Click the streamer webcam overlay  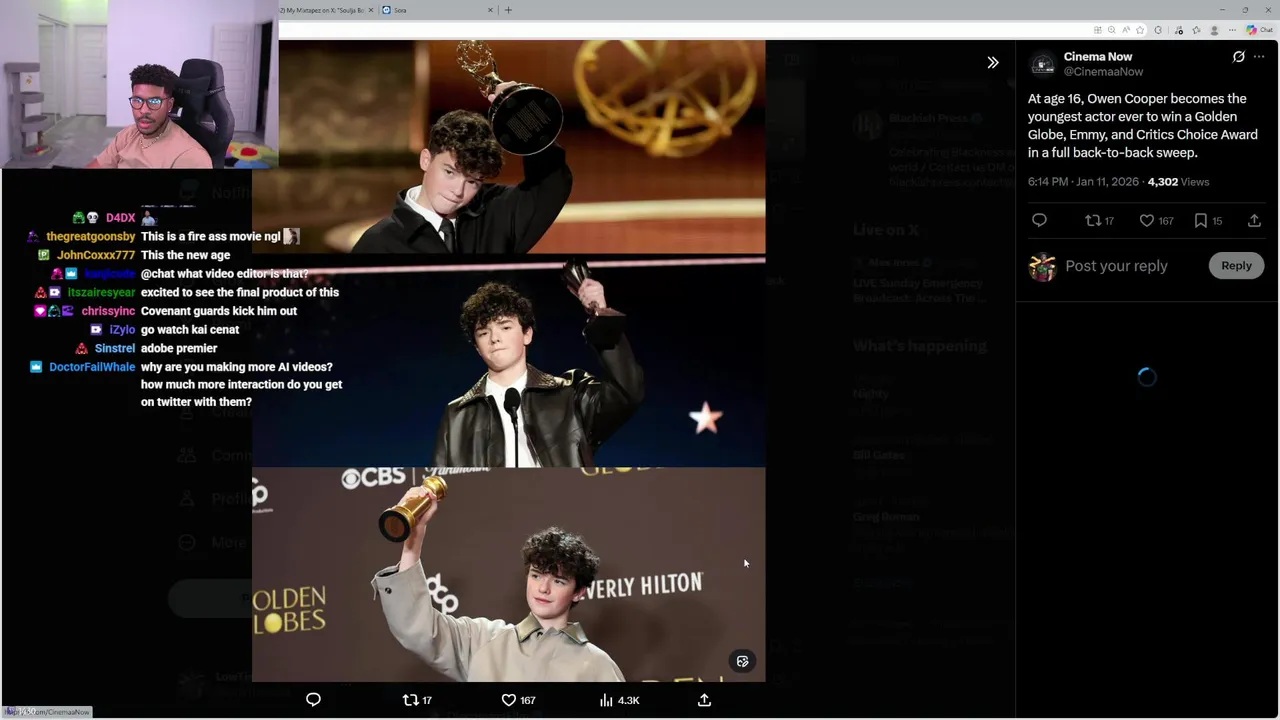(x=139, y=84)
